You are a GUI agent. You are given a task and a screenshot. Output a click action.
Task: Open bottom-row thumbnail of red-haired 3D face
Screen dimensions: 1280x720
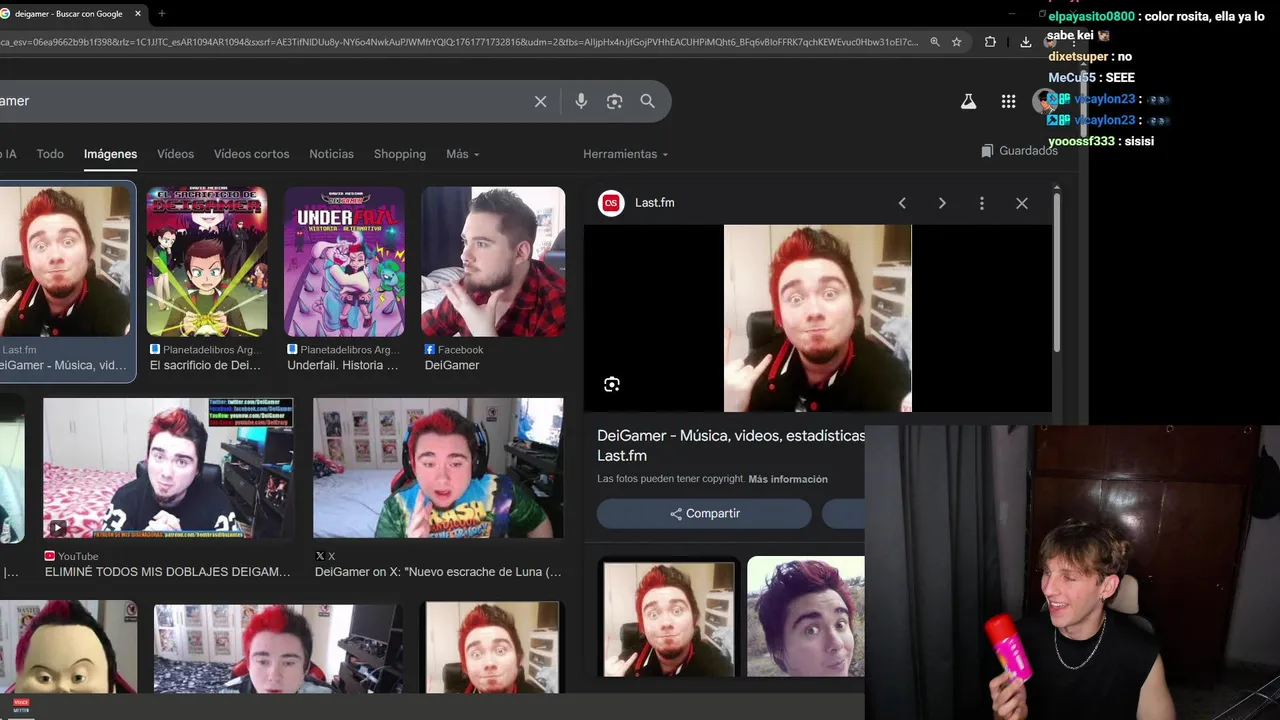point(68,646)
